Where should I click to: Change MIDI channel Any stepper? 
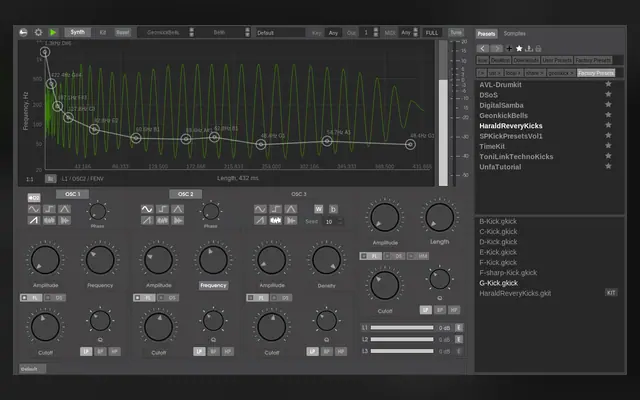pyautogui.click(x=416, y=32)
